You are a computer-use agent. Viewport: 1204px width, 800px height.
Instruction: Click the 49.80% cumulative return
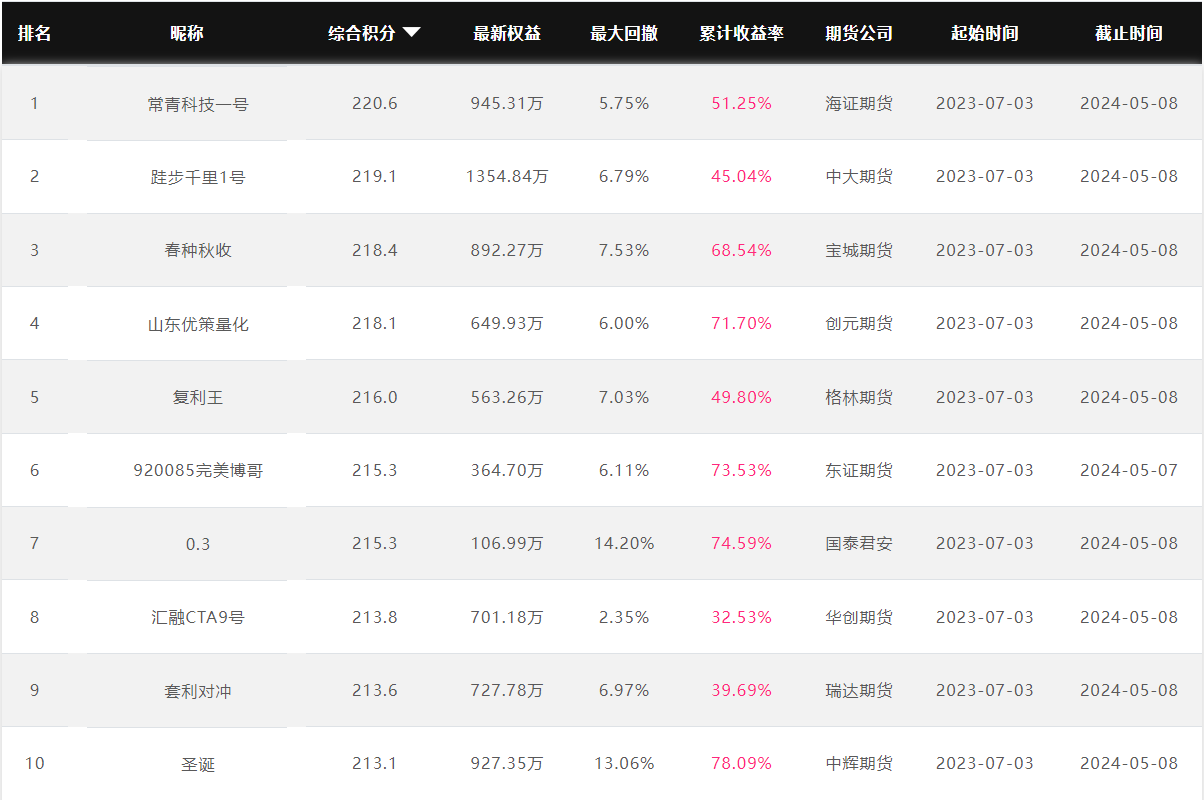tap(742, 397)
